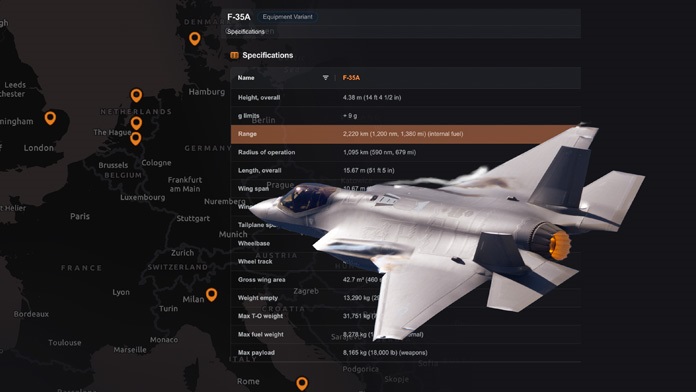Select value '1,095 km (590 nm, 679 mi)'
The height and width of the screenshot is (392, 696).
coord(380,152)
